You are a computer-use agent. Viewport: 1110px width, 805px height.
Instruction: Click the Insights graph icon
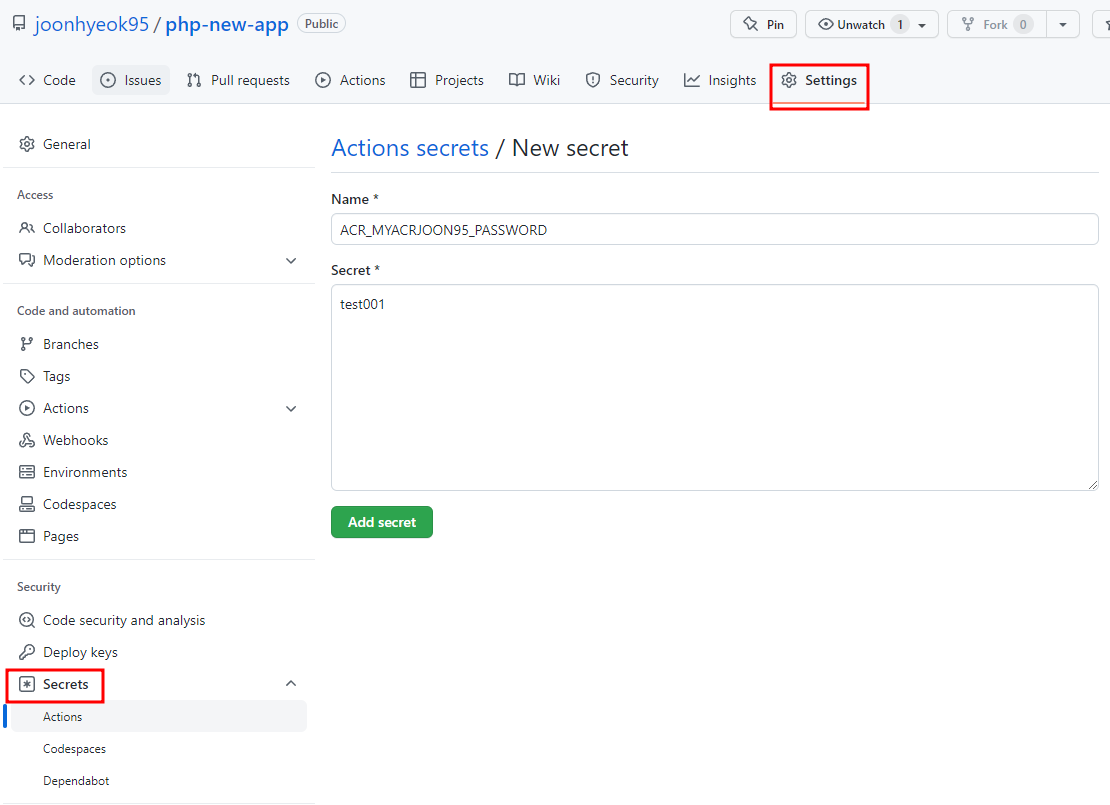point(692,80)
